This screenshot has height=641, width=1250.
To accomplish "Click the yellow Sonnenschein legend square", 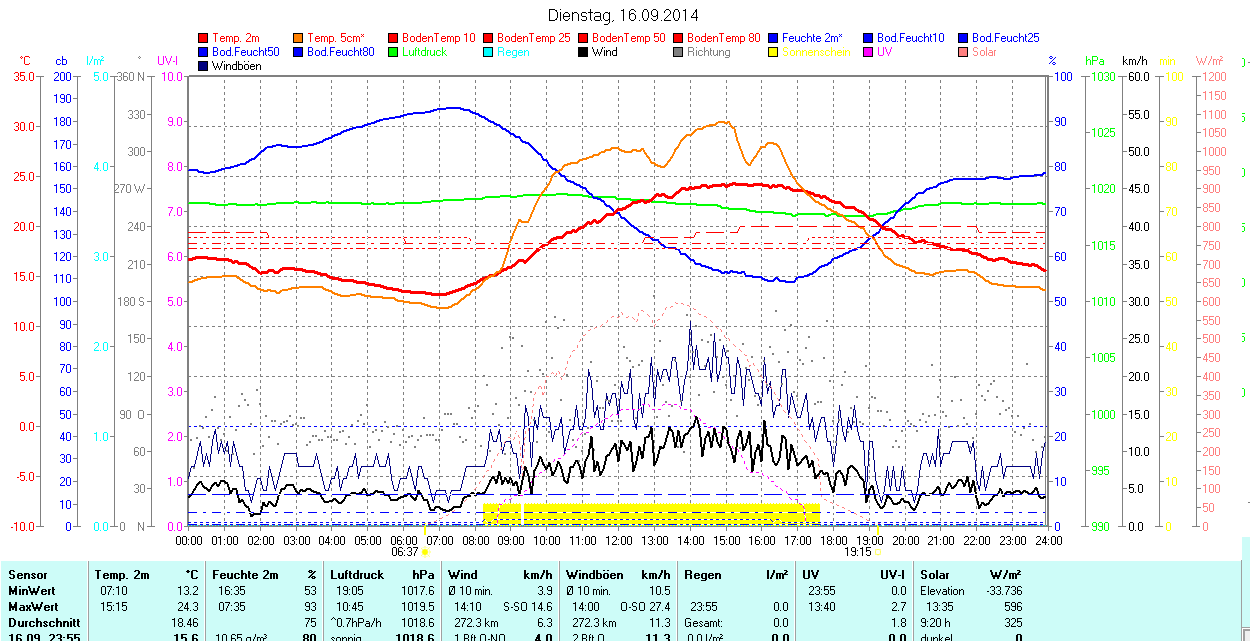I will [x=773, y=52].
